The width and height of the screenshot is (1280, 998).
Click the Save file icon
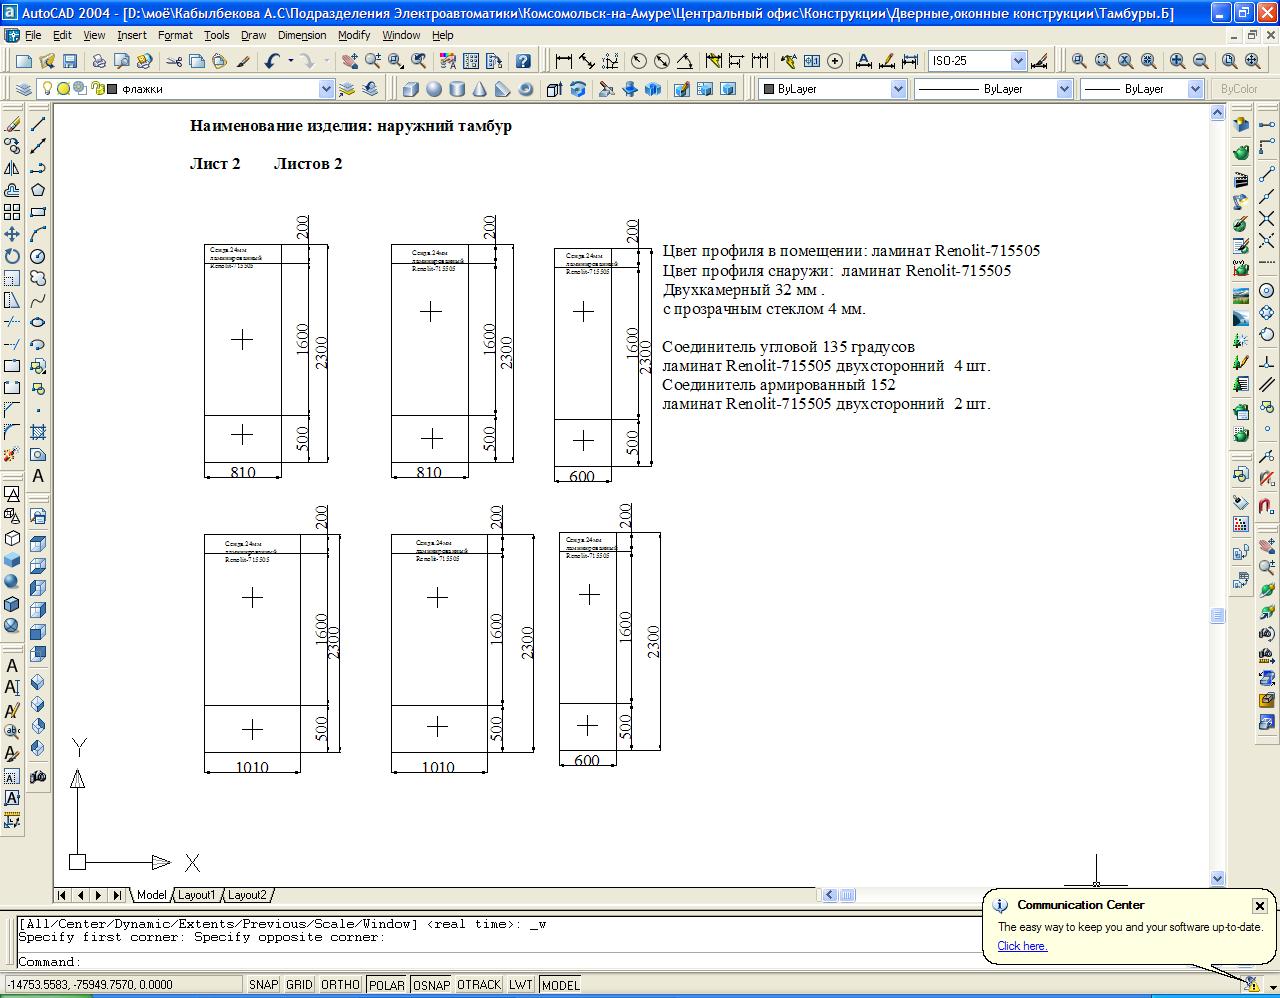pyautogui.click(x=69, y=61)
